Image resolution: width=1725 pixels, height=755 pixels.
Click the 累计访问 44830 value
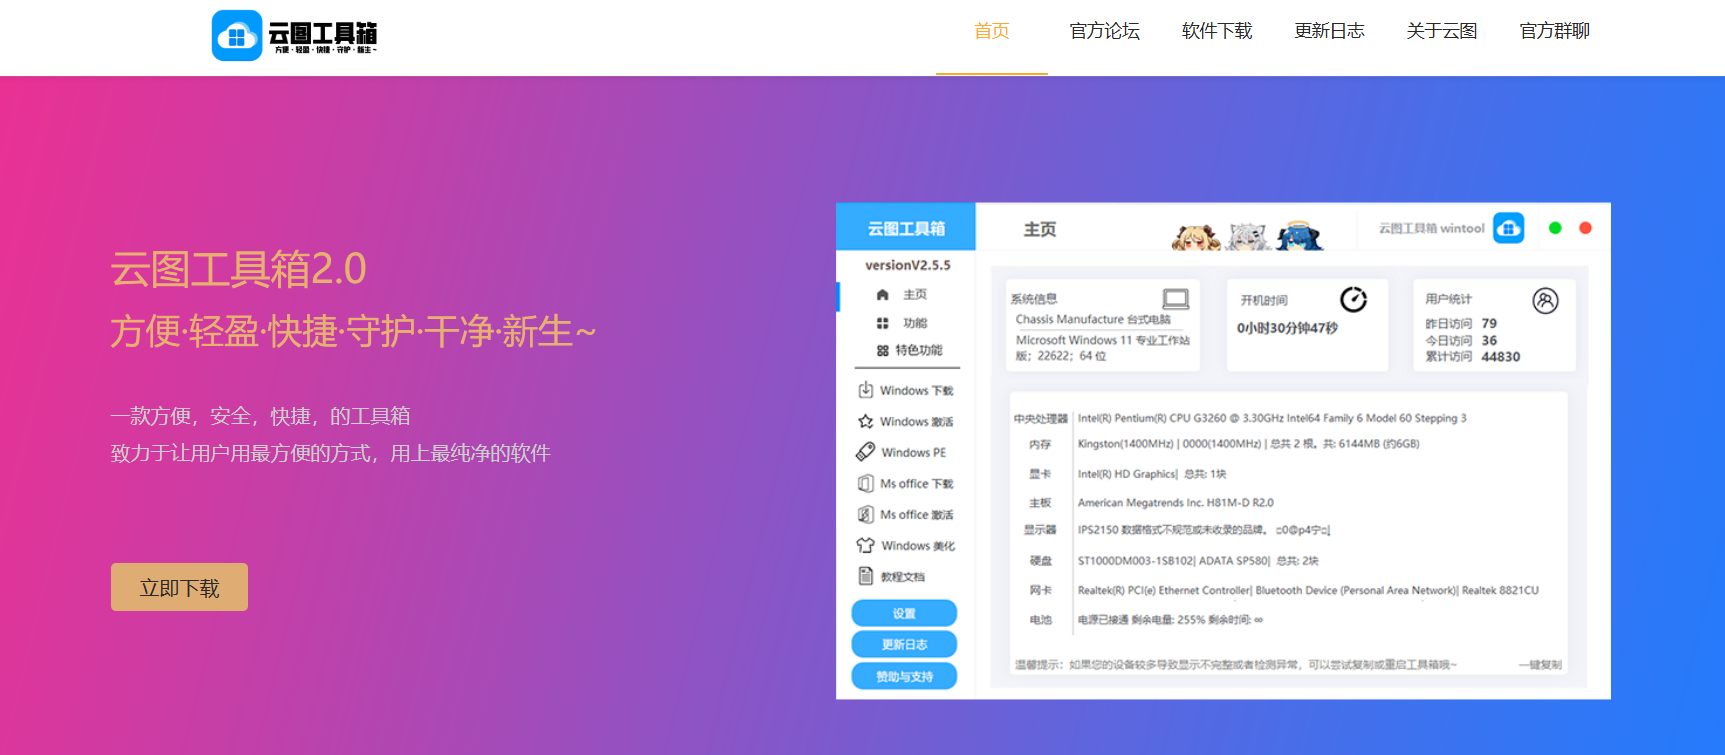[1500, 356]
